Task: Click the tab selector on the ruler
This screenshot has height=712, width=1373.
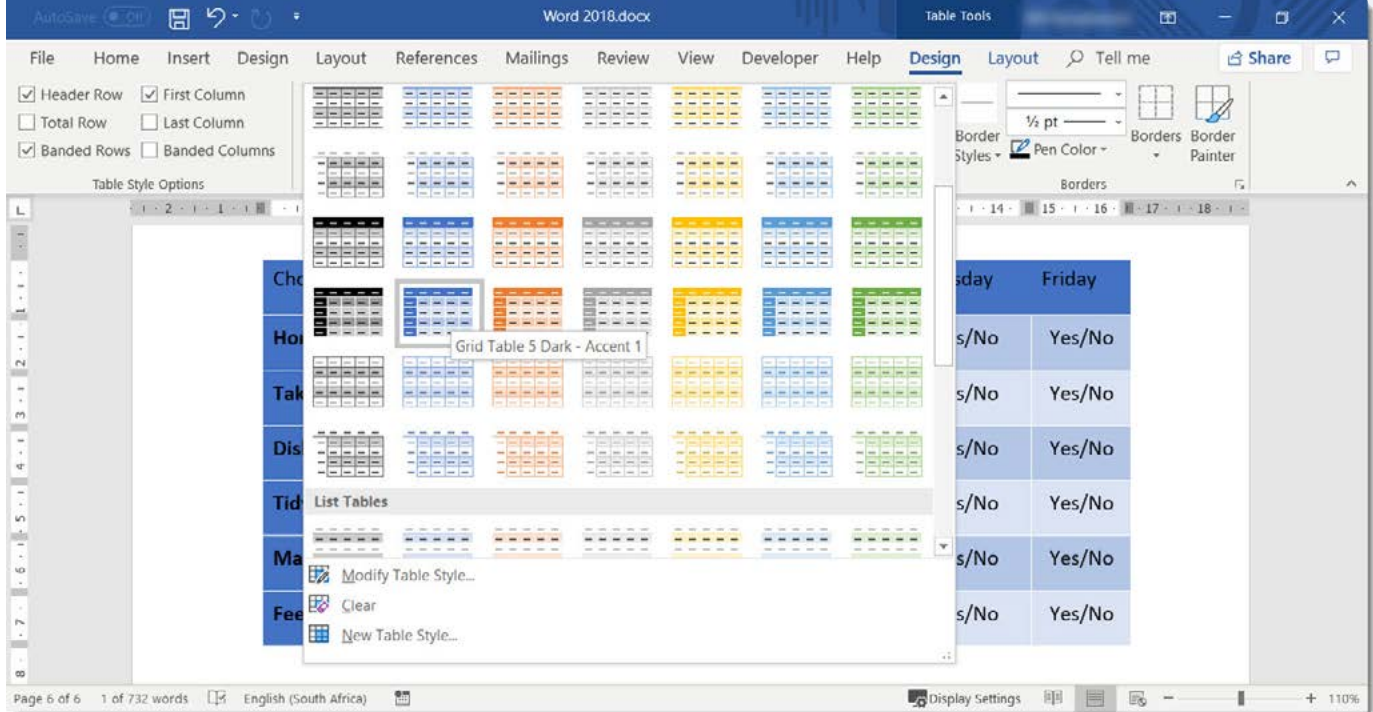Action: point(19,210)
